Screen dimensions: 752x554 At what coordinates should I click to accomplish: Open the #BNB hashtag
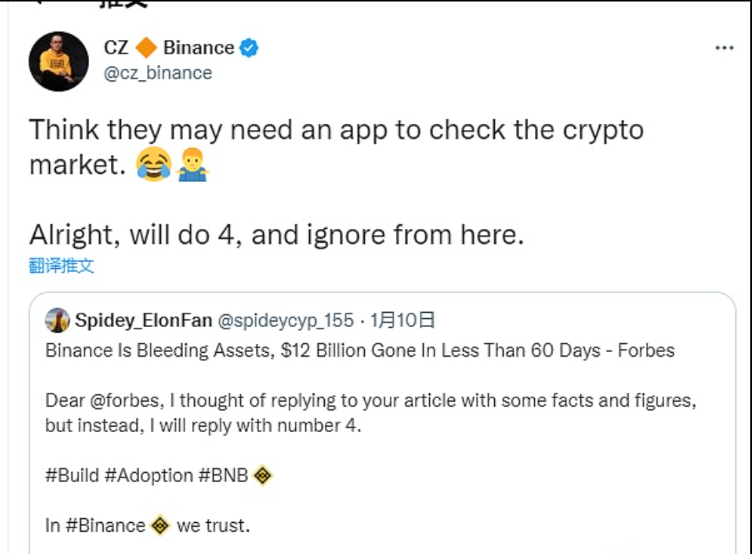click(x=226, y=476)
